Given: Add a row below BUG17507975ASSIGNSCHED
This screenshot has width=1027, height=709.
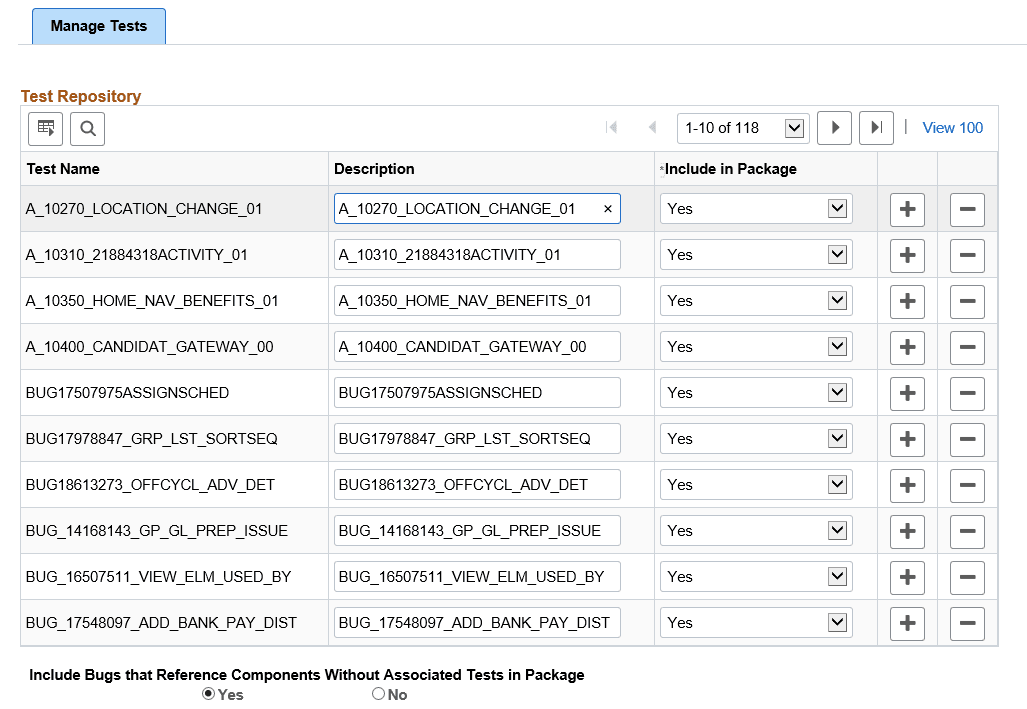Looking at the screenshot, I should pos(906,393).
